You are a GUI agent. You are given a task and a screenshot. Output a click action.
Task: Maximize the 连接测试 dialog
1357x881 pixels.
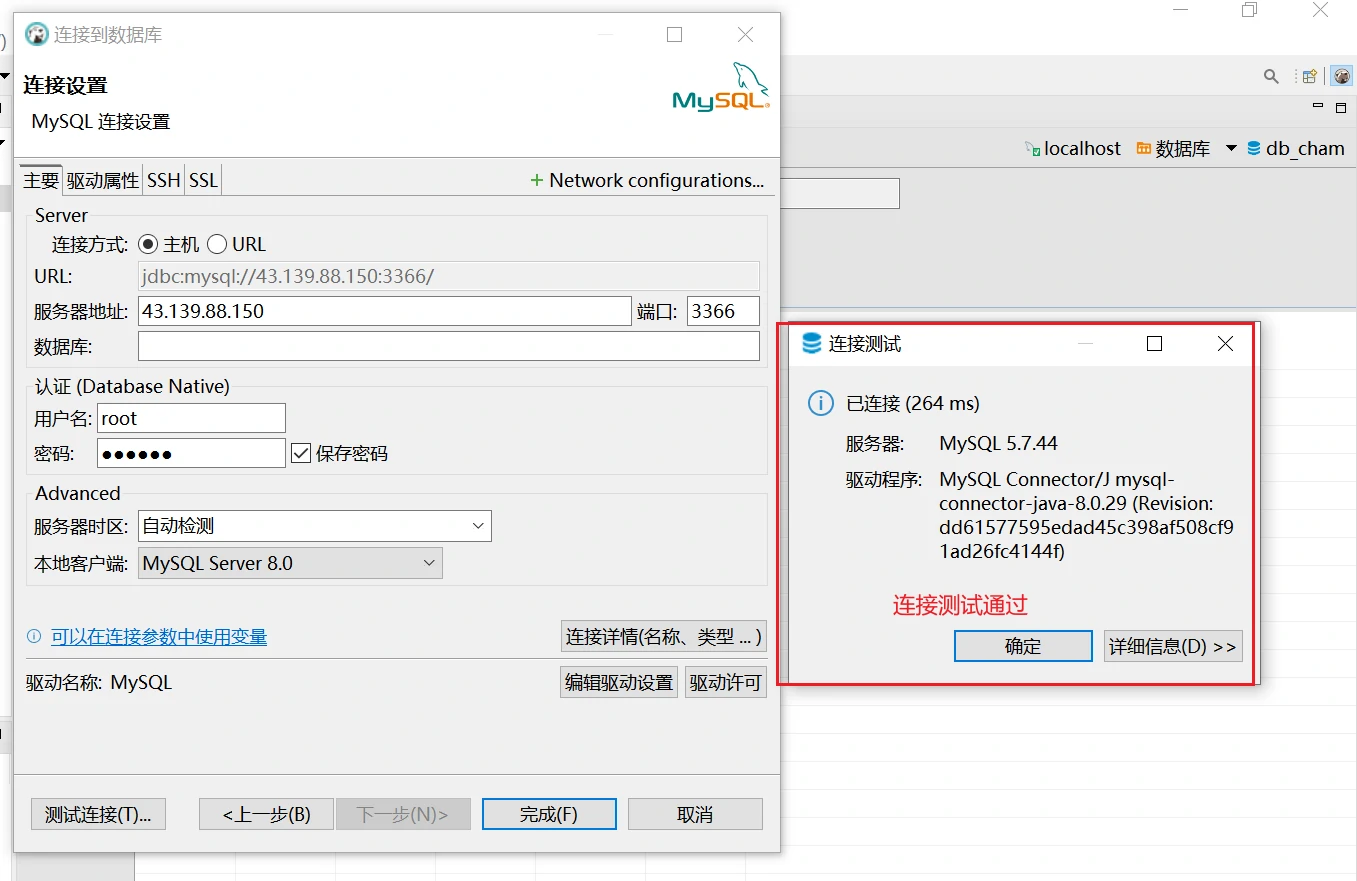(1154, 343)
